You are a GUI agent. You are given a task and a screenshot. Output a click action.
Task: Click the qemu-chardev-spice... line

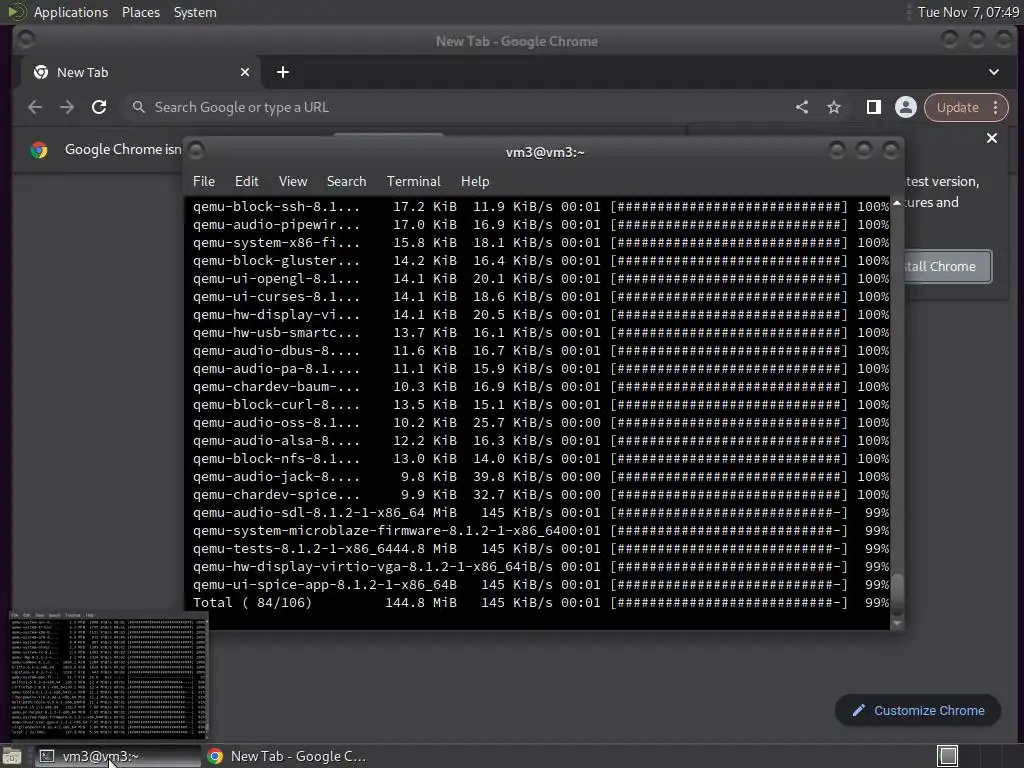click(x=541, y=495)
